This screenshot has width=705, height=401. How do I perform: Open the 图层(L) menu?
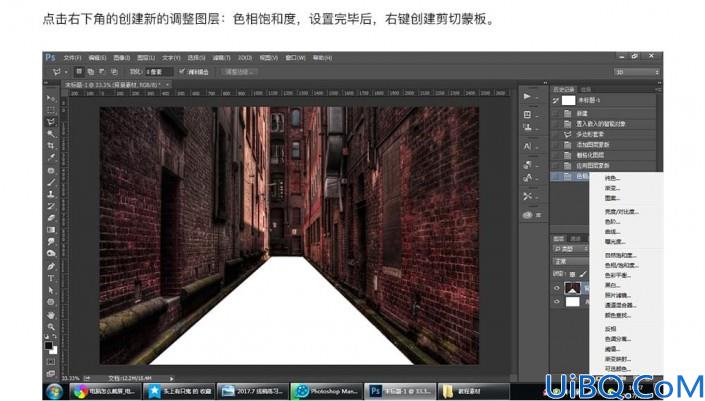146,58
